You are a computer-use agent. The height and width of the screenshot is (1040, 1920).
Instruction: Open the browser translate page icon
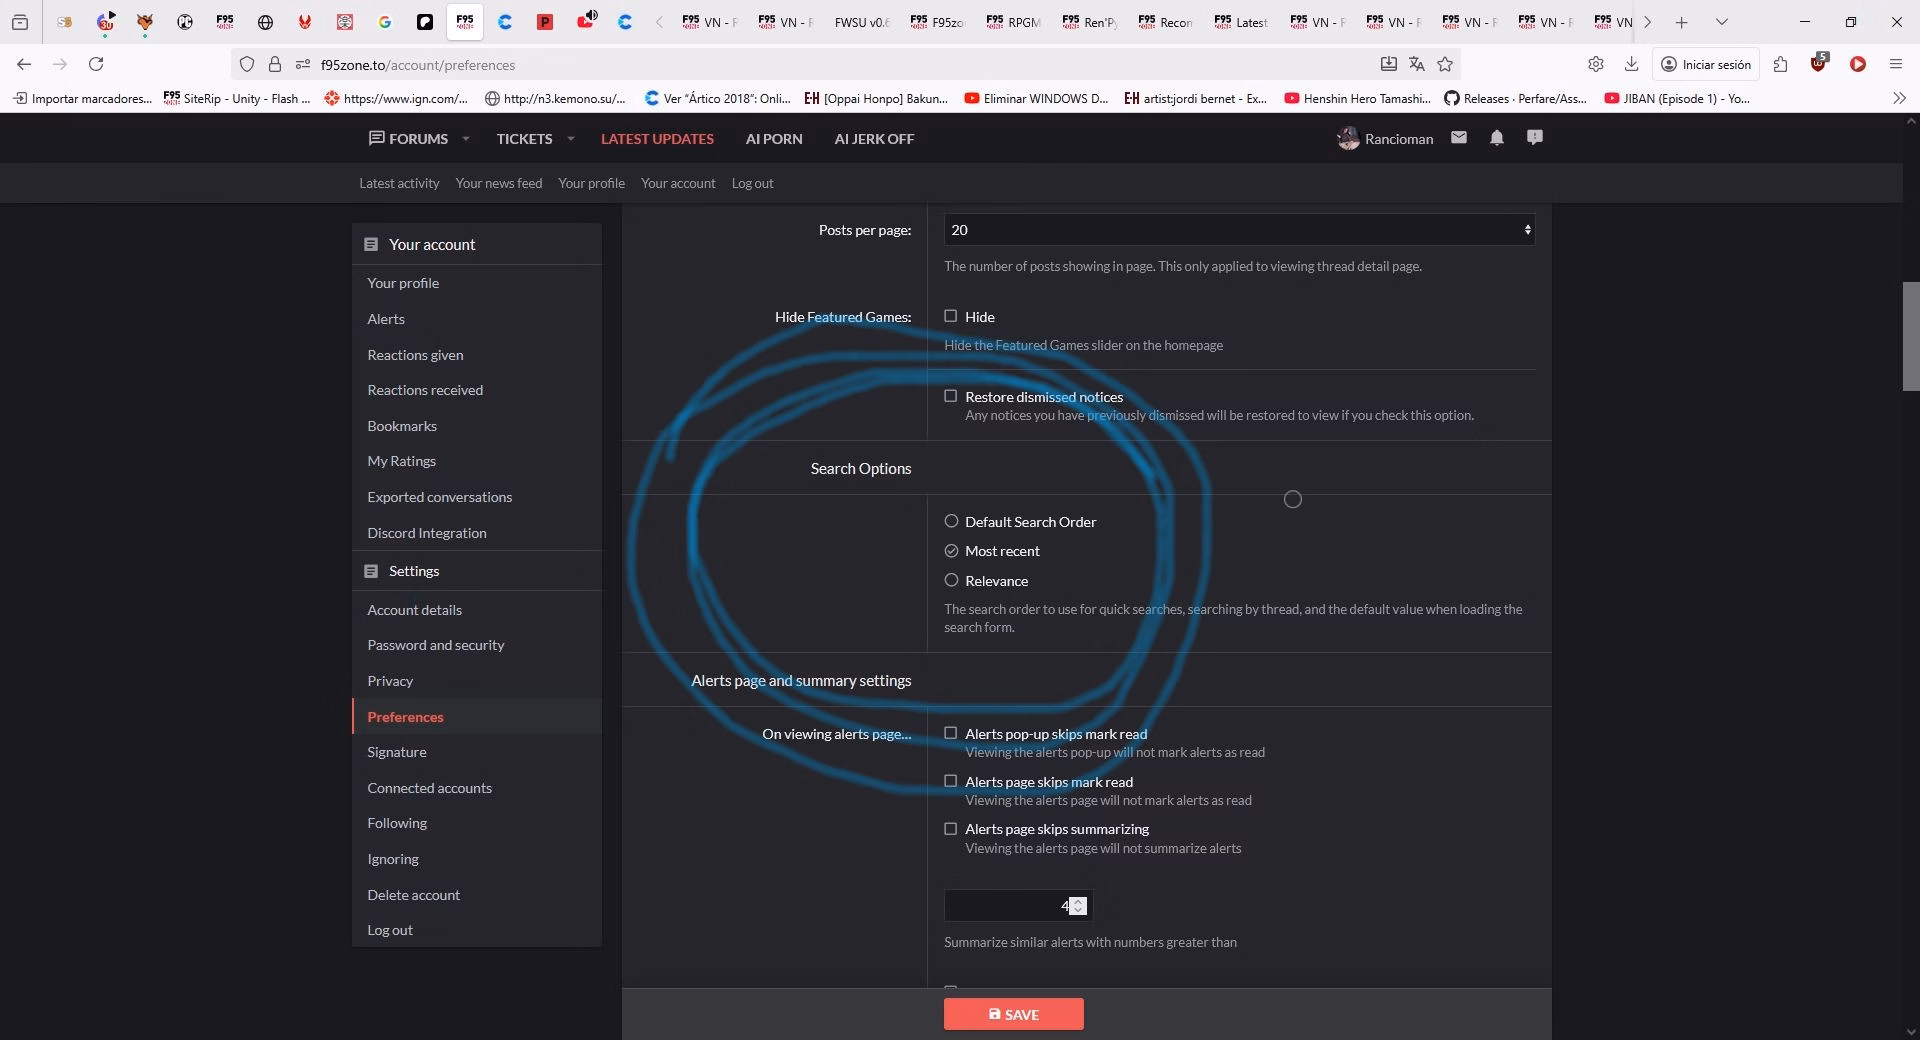pyautogui.click(x=1416, y=64)
